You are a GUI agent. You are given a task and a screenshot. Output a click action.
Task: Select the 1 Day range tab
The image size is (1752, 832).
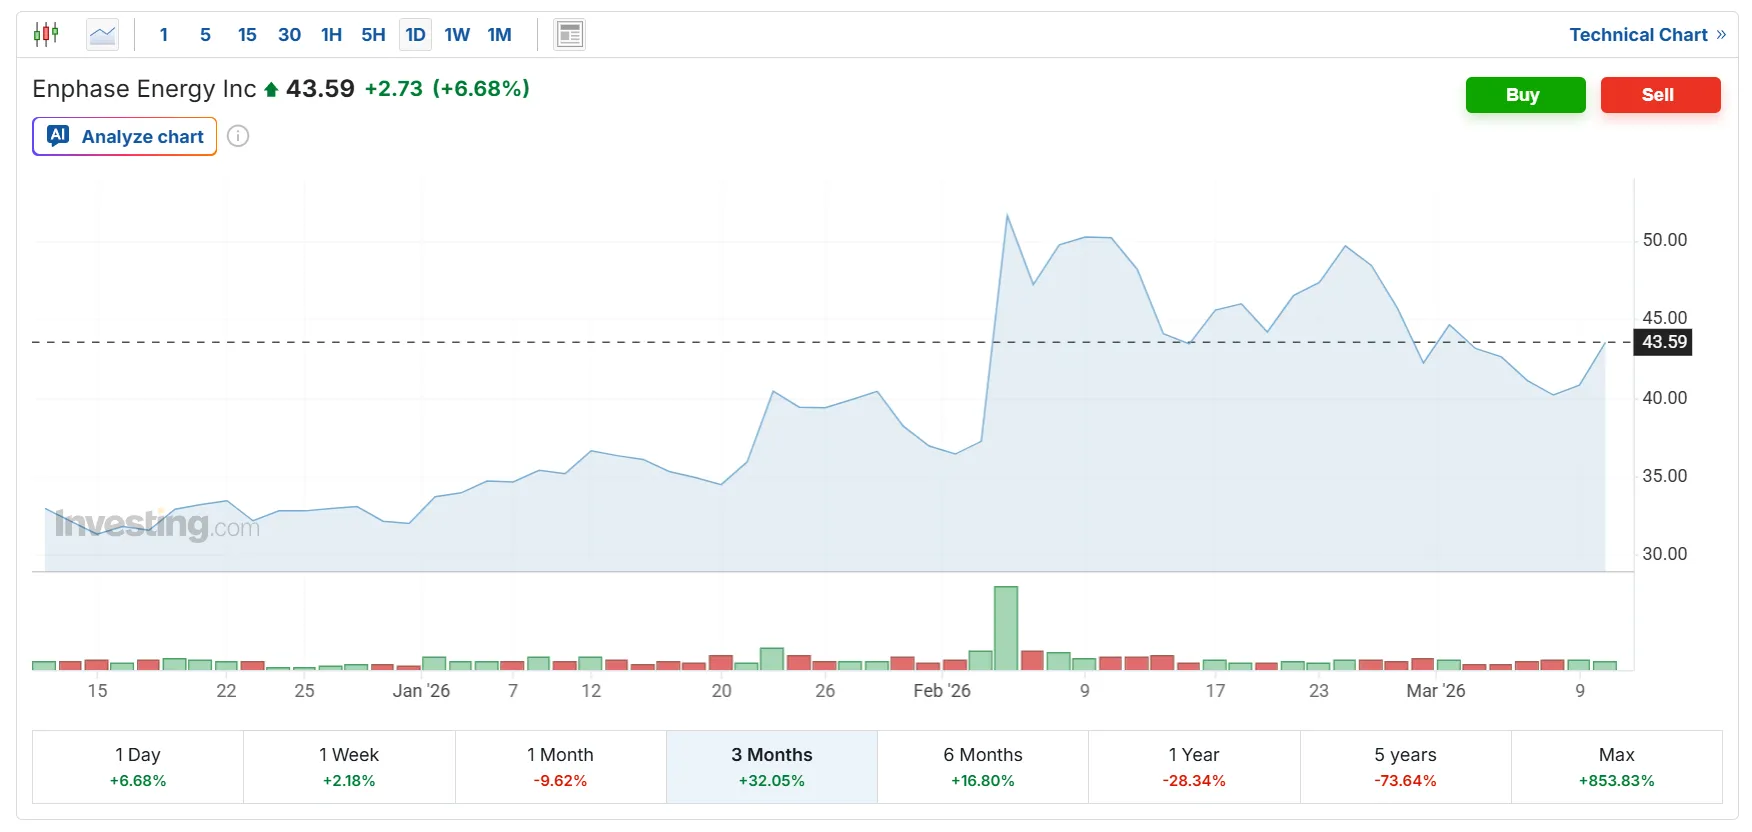138,767
